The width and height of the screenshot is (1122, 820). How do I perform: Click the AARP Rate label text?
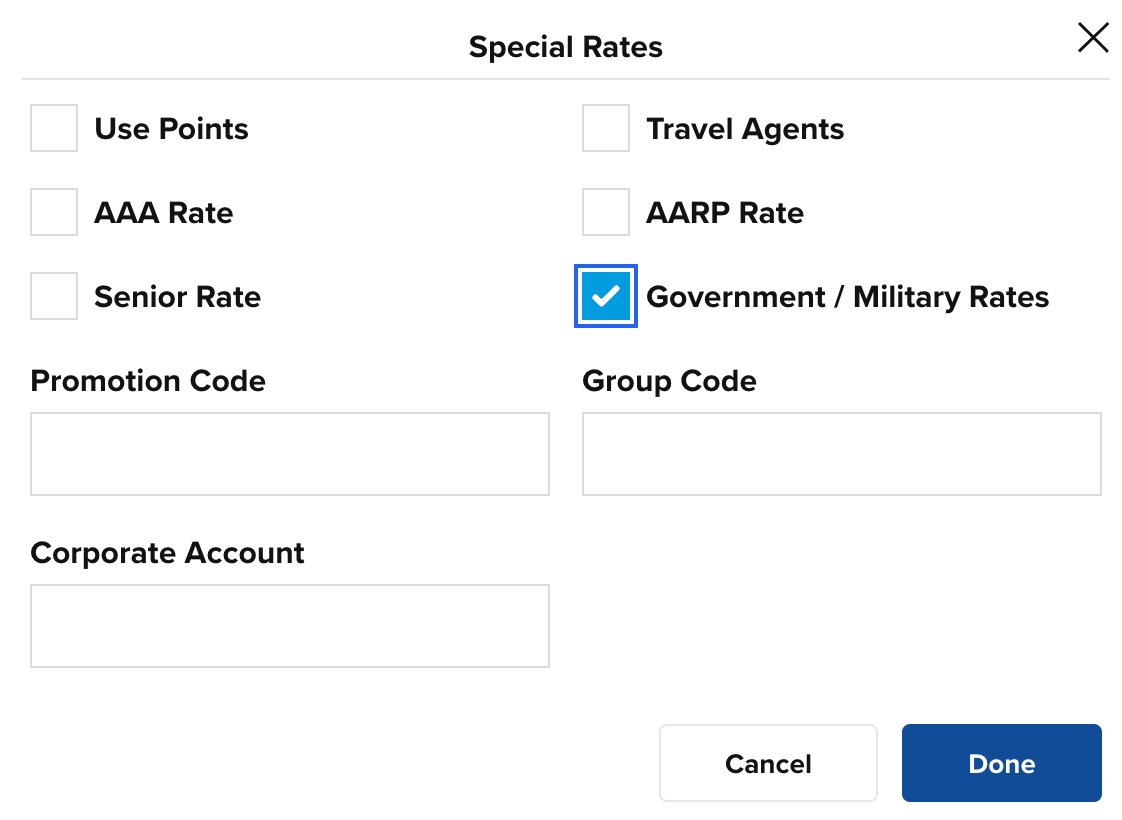coord(724,212)
